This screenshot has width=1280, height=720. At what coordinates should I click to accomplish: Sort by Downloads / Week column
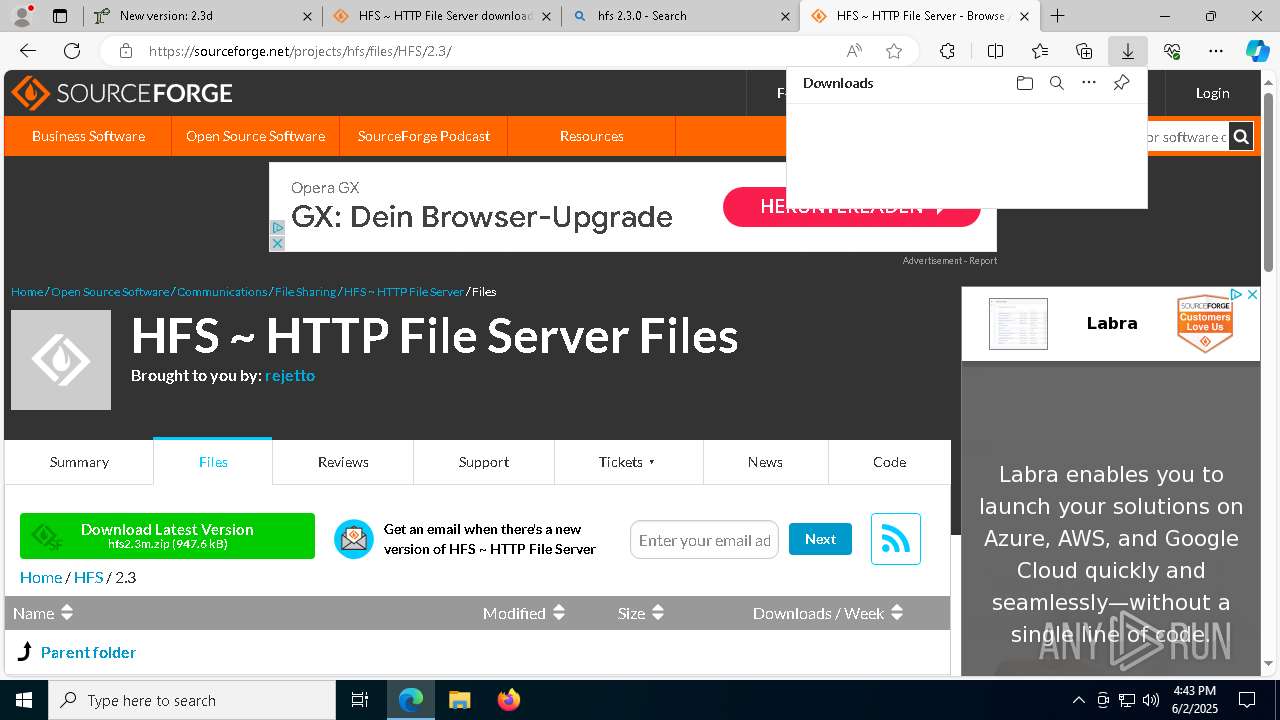point(828,613)
